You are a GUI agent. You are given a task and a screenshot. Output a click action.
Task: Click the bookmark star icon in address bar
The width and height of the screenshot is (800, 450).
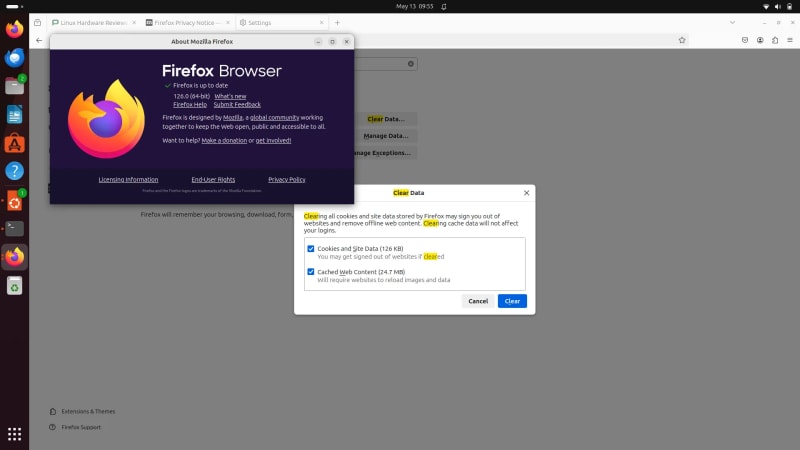(682, 40)
